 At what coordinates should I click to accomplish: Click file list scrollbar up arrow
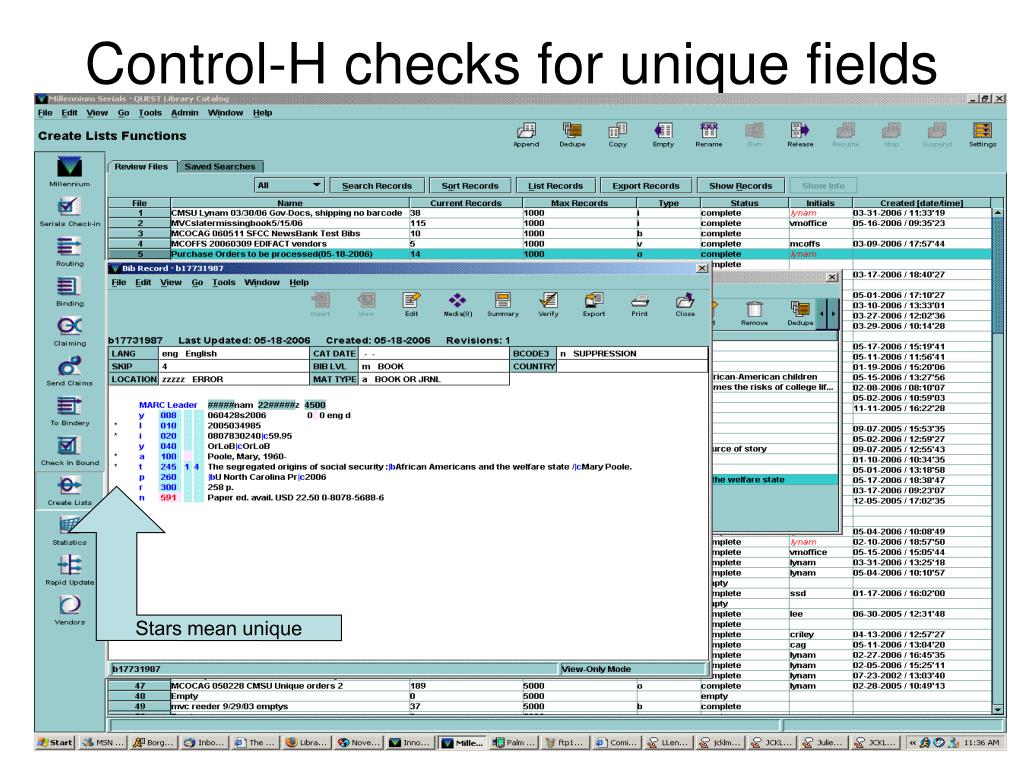pos(997,213)
